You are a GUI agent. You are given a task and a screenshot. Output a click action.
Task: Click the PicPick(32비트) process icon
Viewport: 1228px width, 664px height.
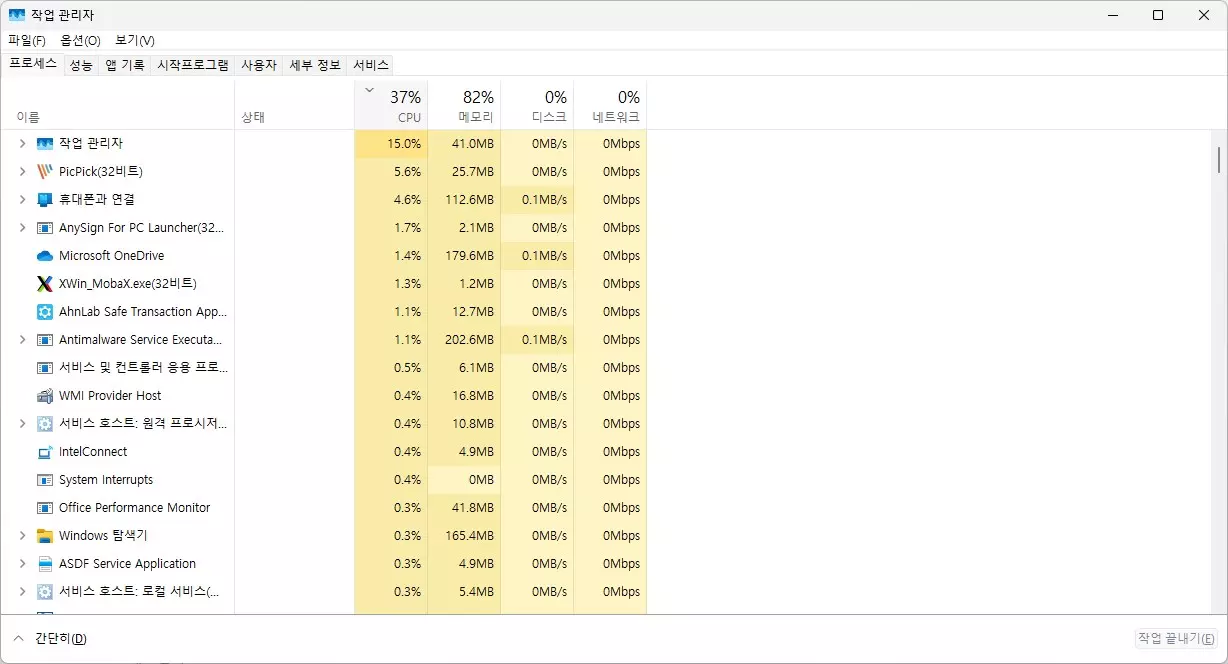(44, 172)
